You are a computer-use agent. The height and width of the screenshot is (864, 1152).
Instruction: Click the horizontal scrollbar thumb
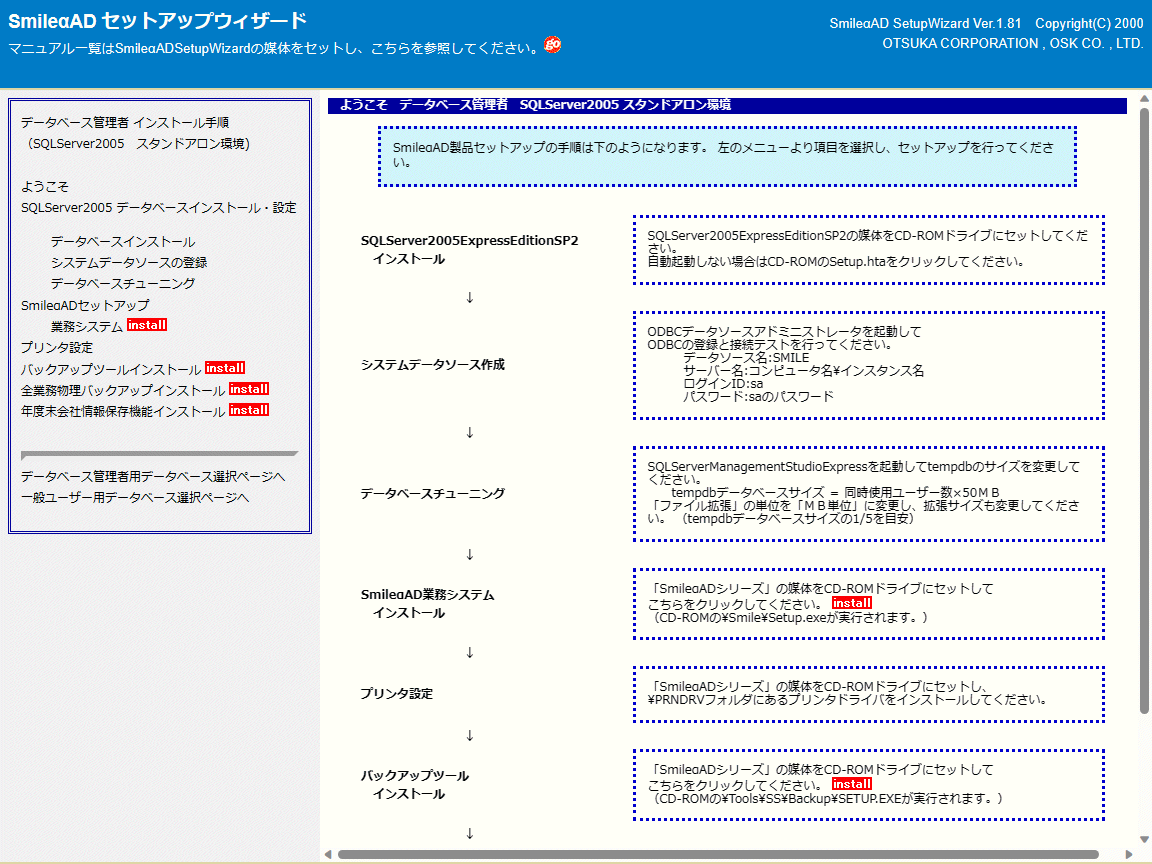pos(718,854)
